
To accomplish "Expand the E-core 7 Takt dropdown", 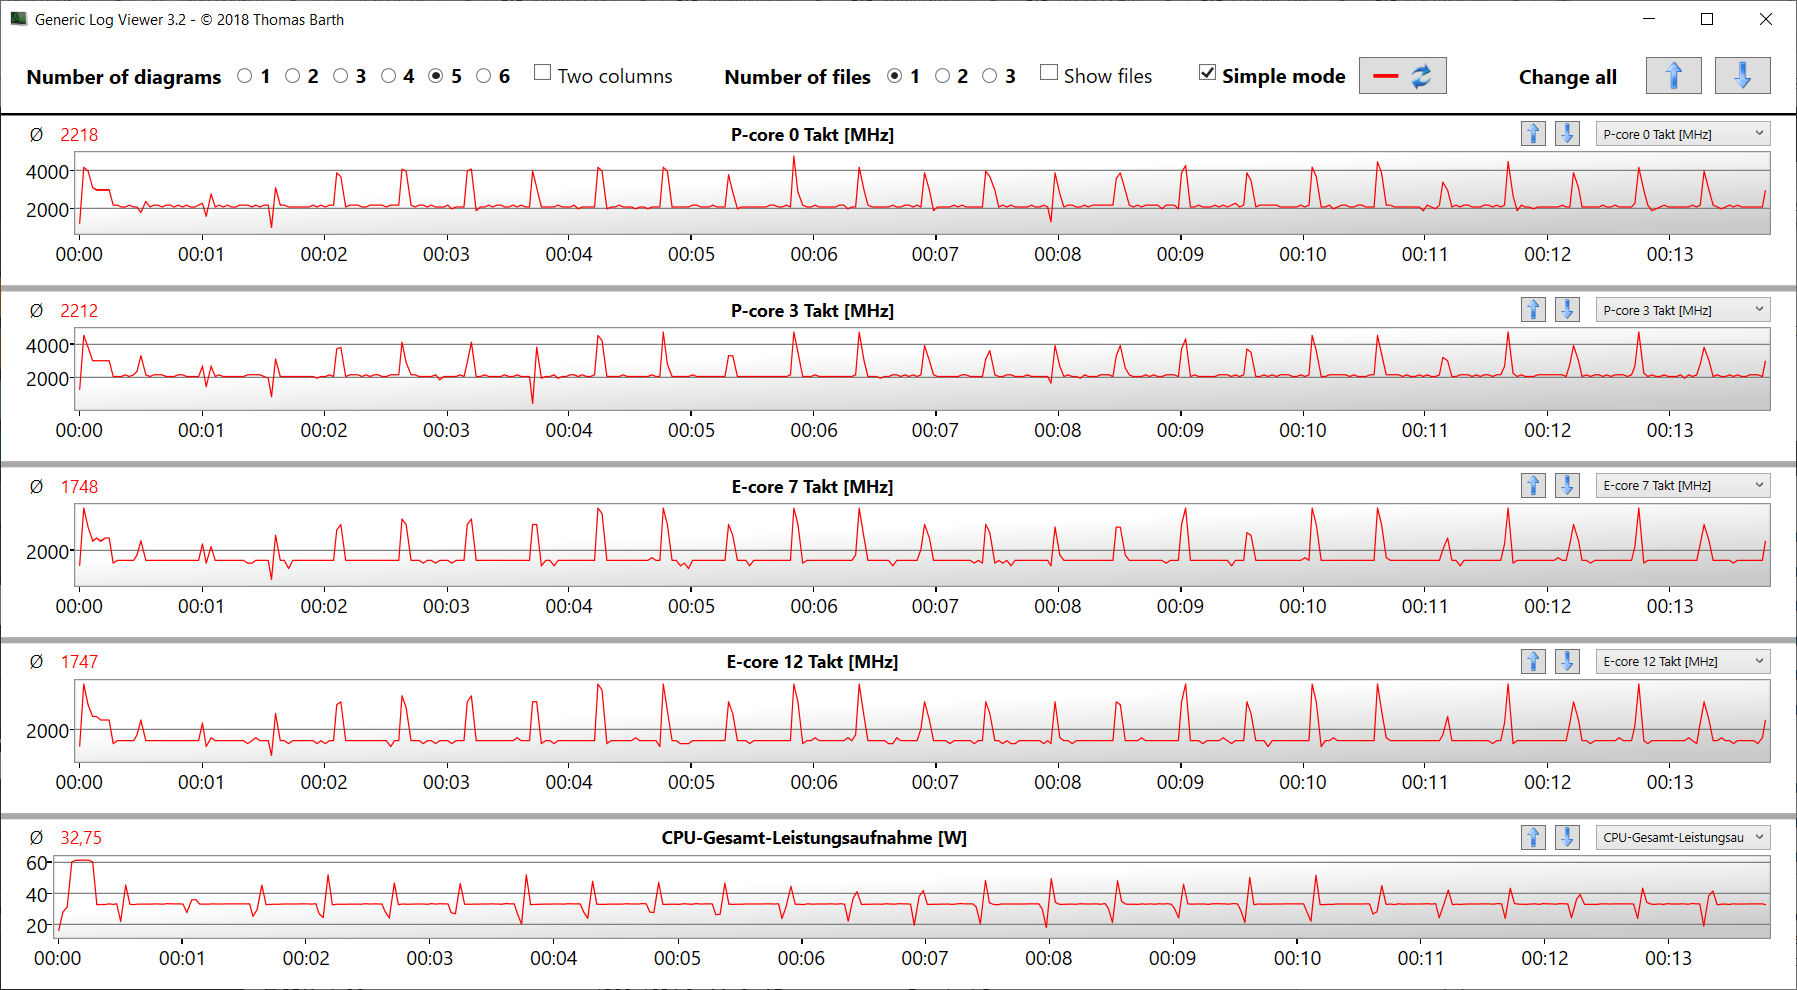I will [1682, 486].
